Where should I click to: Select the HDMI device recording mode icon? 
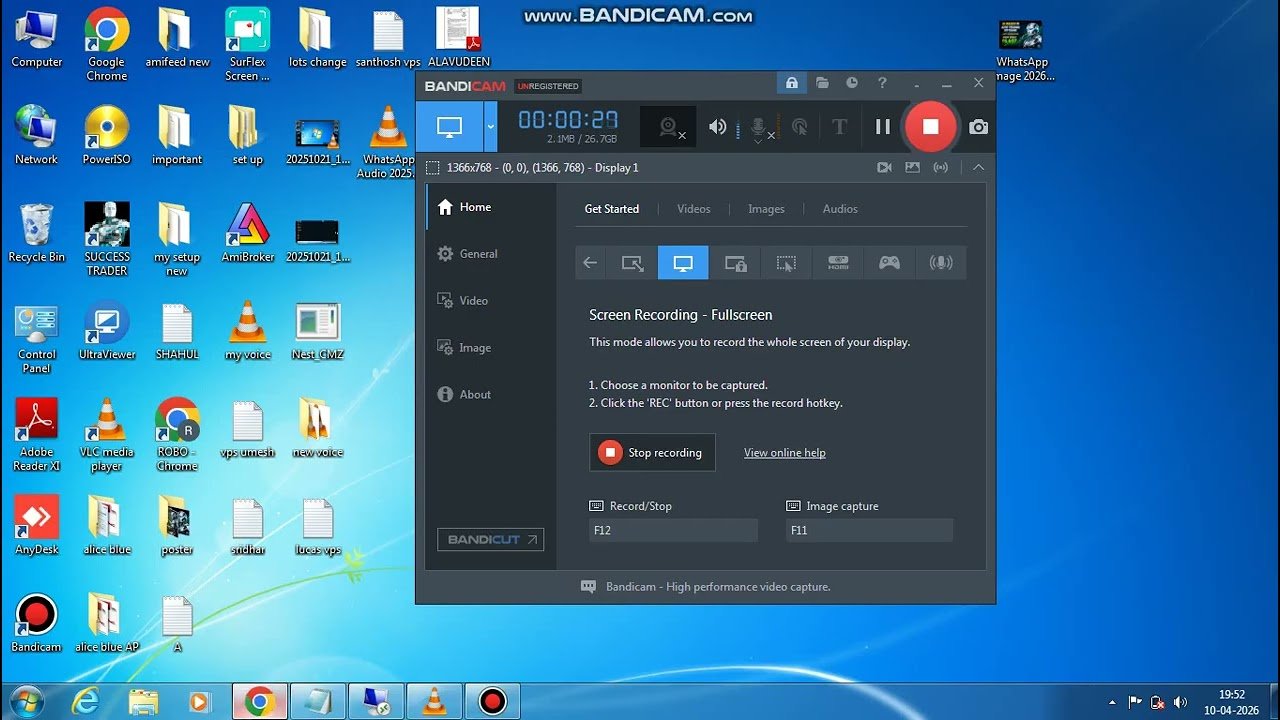[x=838, y=263]
